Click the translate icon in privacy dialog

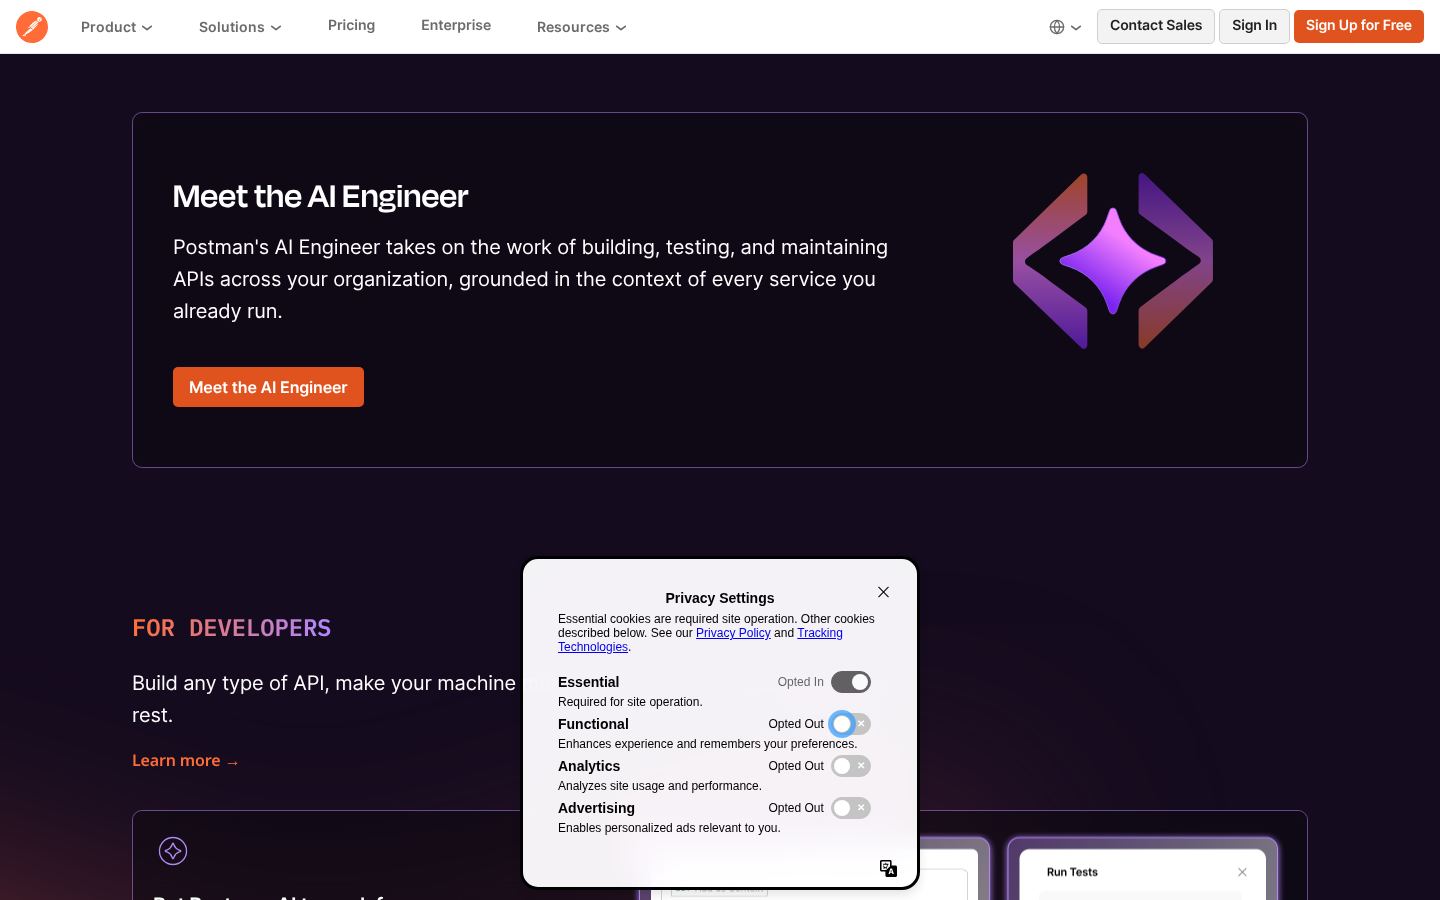click(x=888, y=868)
